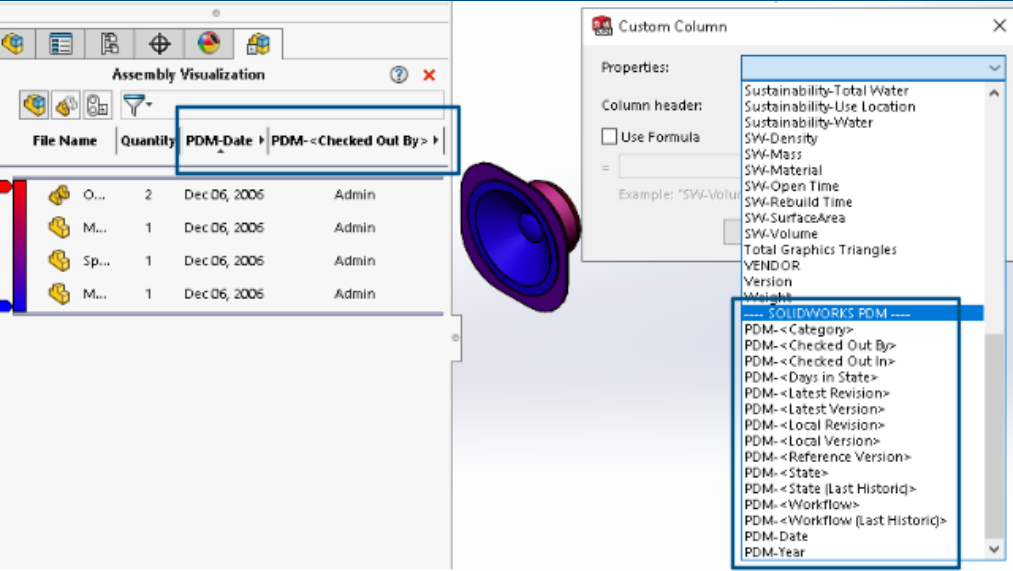Select the 'Sp...' part icon

pos(59,260)
